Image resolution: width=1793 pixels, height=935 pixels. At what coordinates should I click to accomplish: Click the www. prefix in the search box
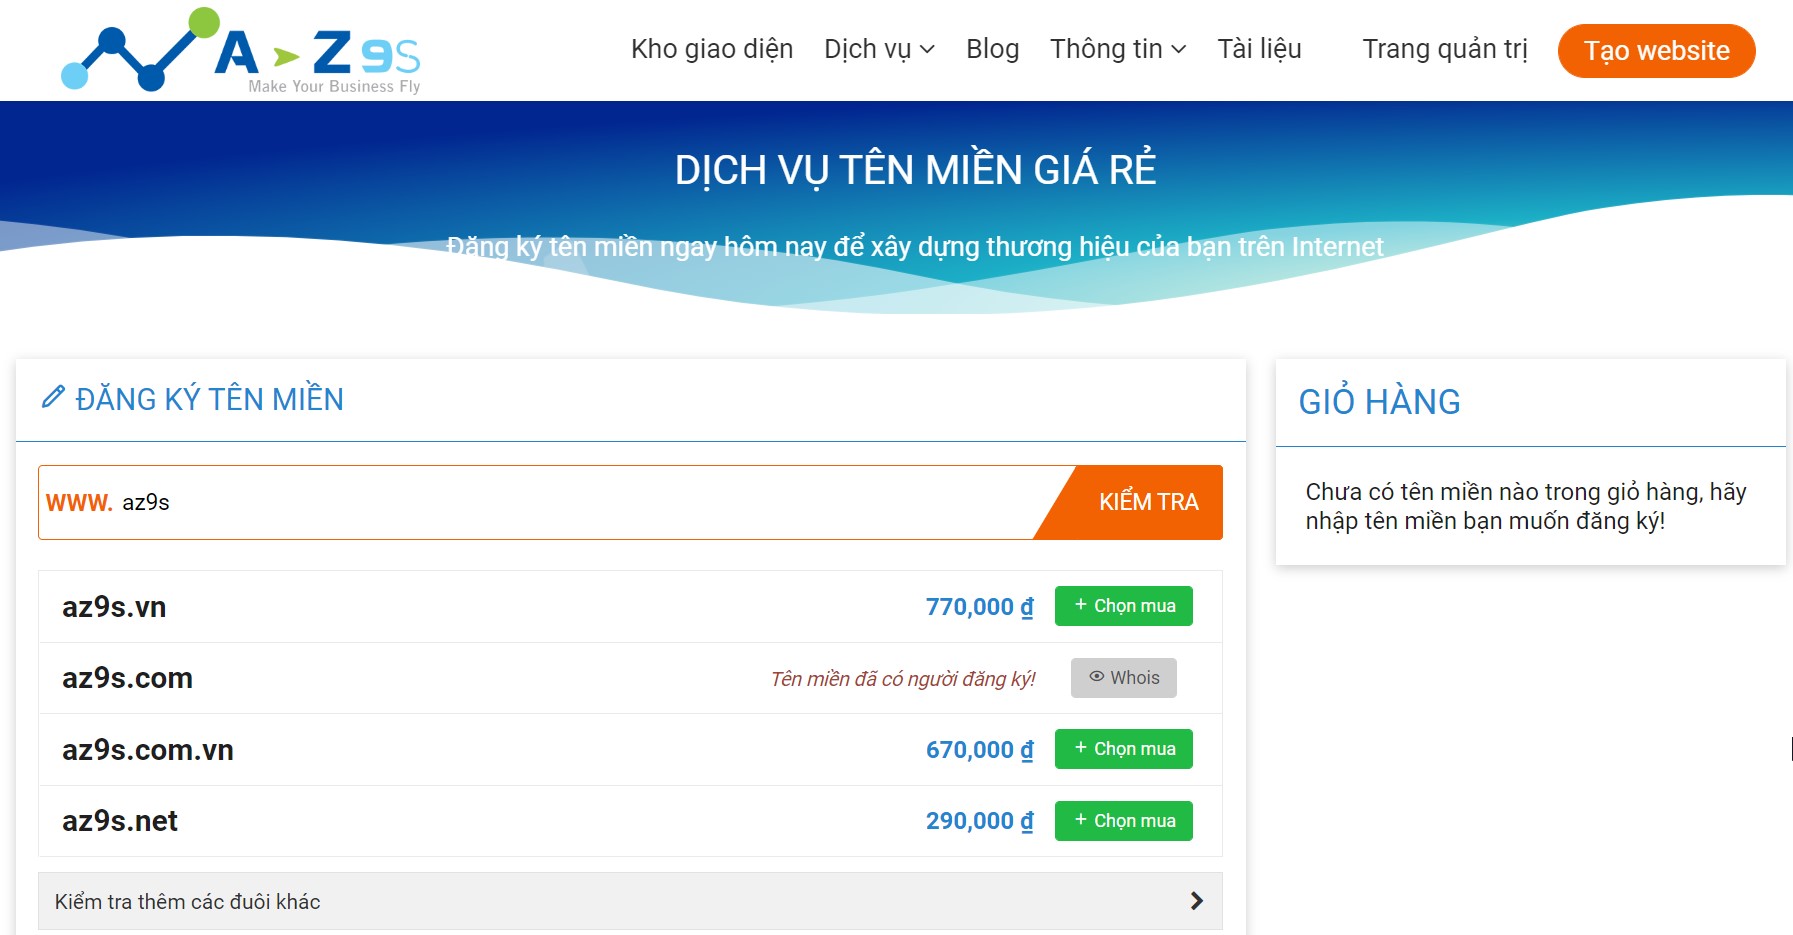click(x=77, y=503)
